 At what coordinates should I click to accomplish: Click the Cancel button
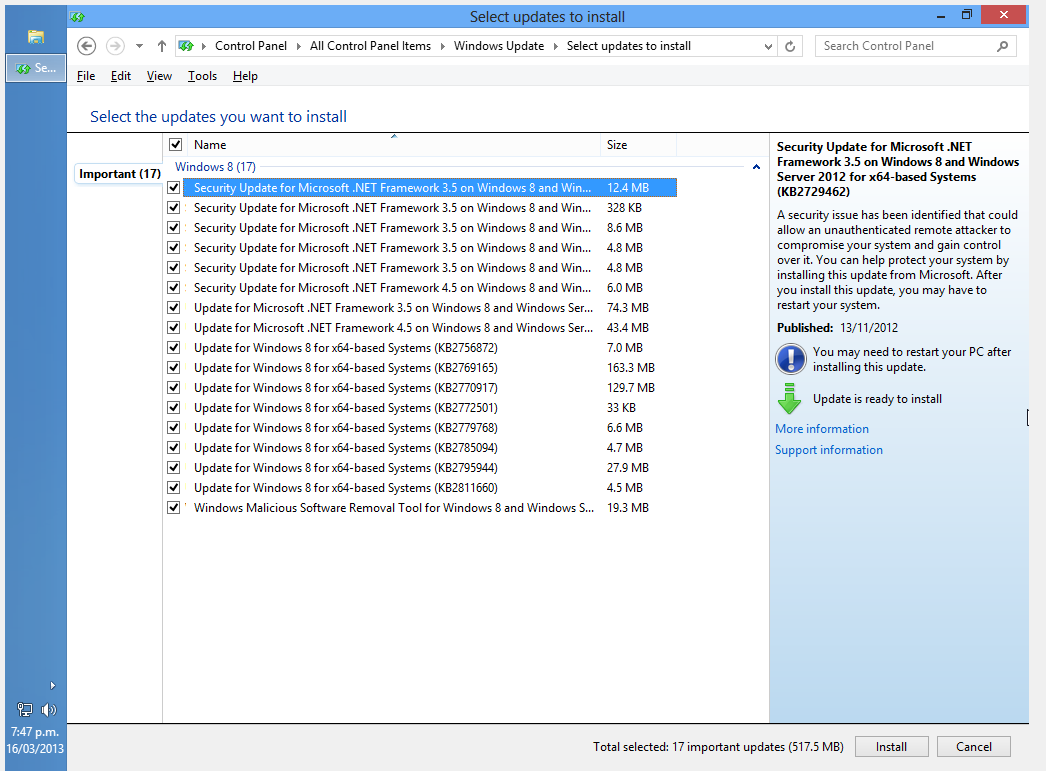point(973,747)
